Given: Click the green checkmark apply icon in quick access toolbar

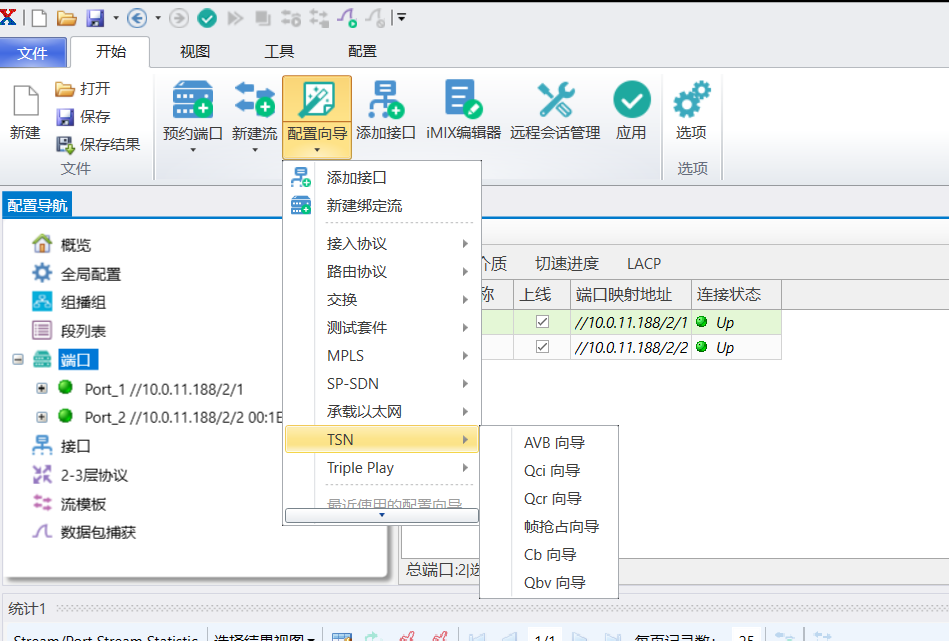Looking at the screenshot, I should point(207,18).
